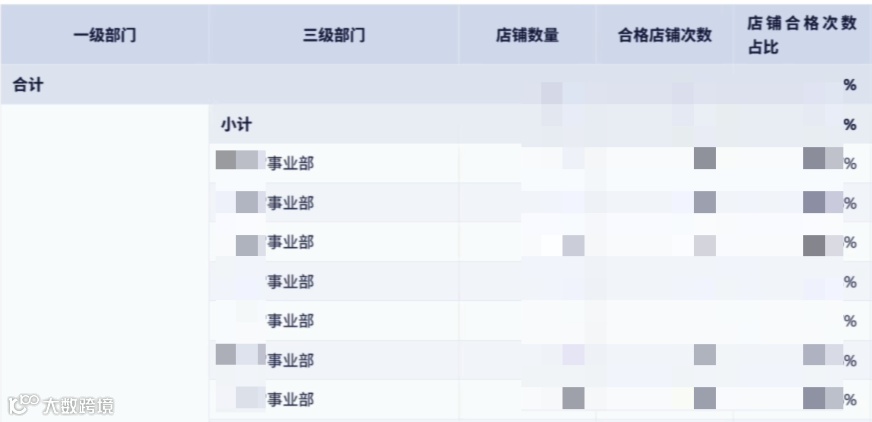Click the 店铺合格次数占比 column header
872x422 pixels.
pos(801,35)
